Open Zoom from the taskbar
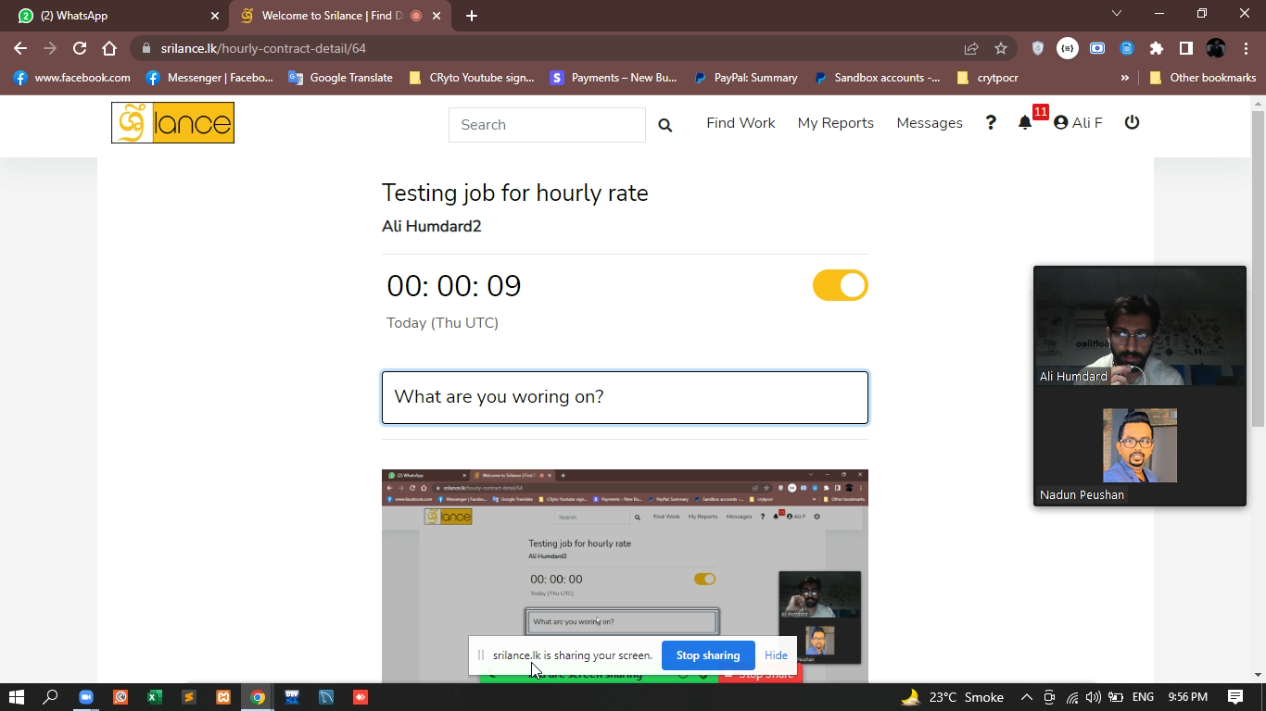Screen dimensions: 1266x711 (x=86, y=697)
